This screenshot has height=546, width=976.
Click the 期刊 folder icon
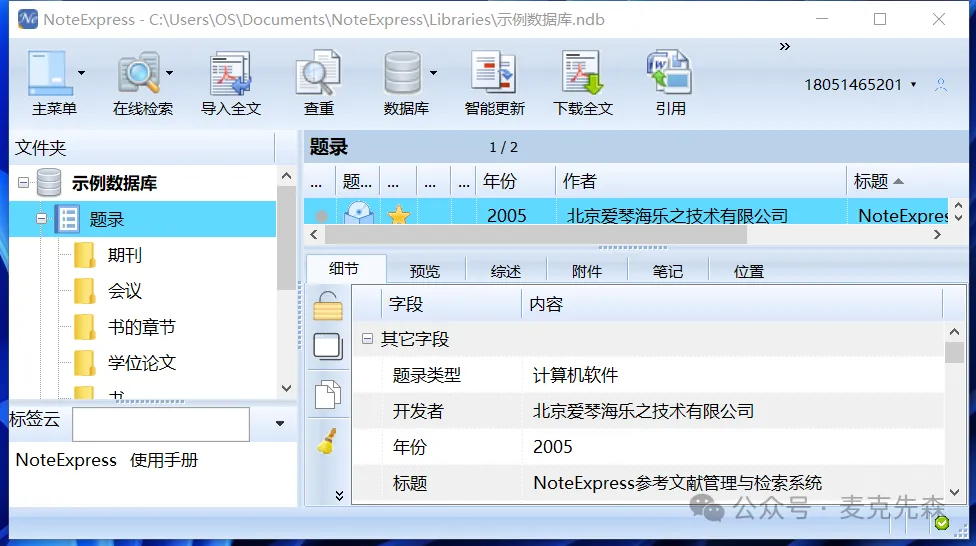tap(85, 255)
